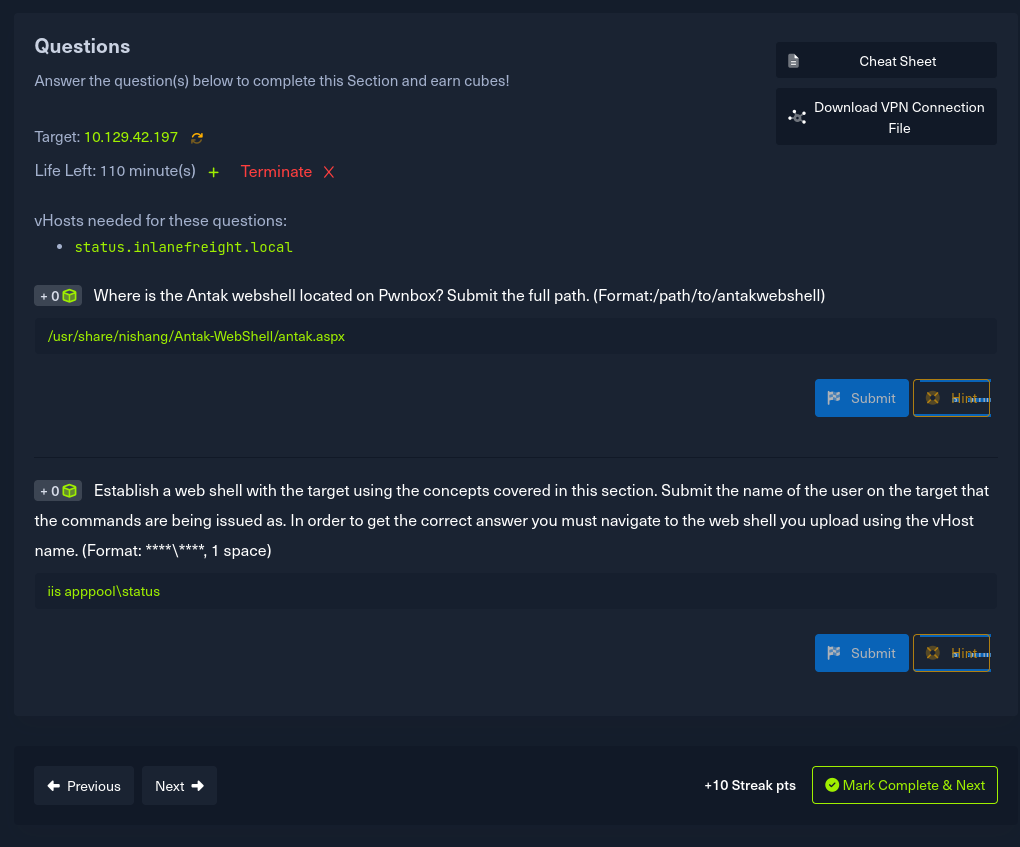Click the cube badge on web shell question
1020x847 pixels.
[x=69, y=491]
